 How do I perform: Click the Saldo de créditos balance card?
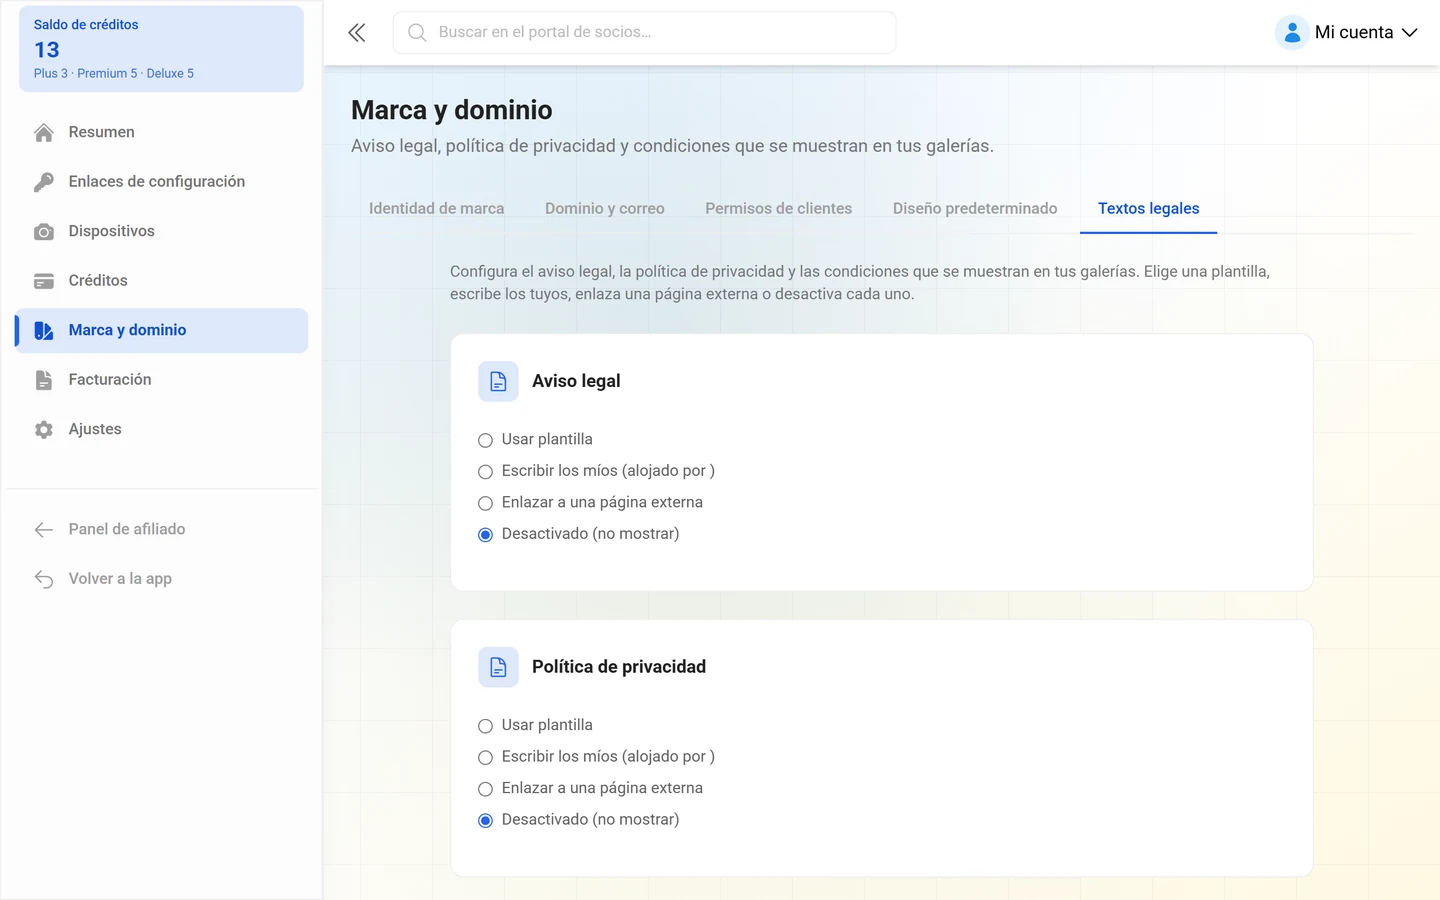coord(161,49)
